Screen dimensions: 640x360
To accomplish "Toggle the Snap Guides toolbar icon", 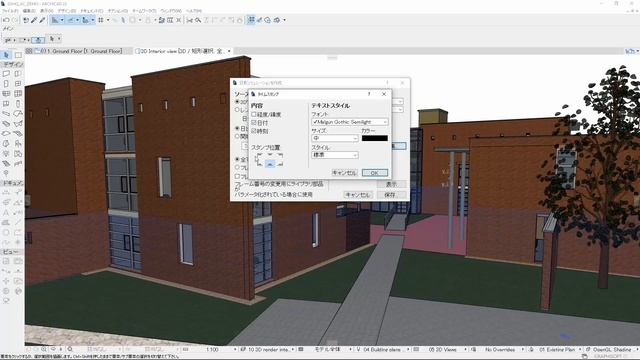I will [70, 20].
